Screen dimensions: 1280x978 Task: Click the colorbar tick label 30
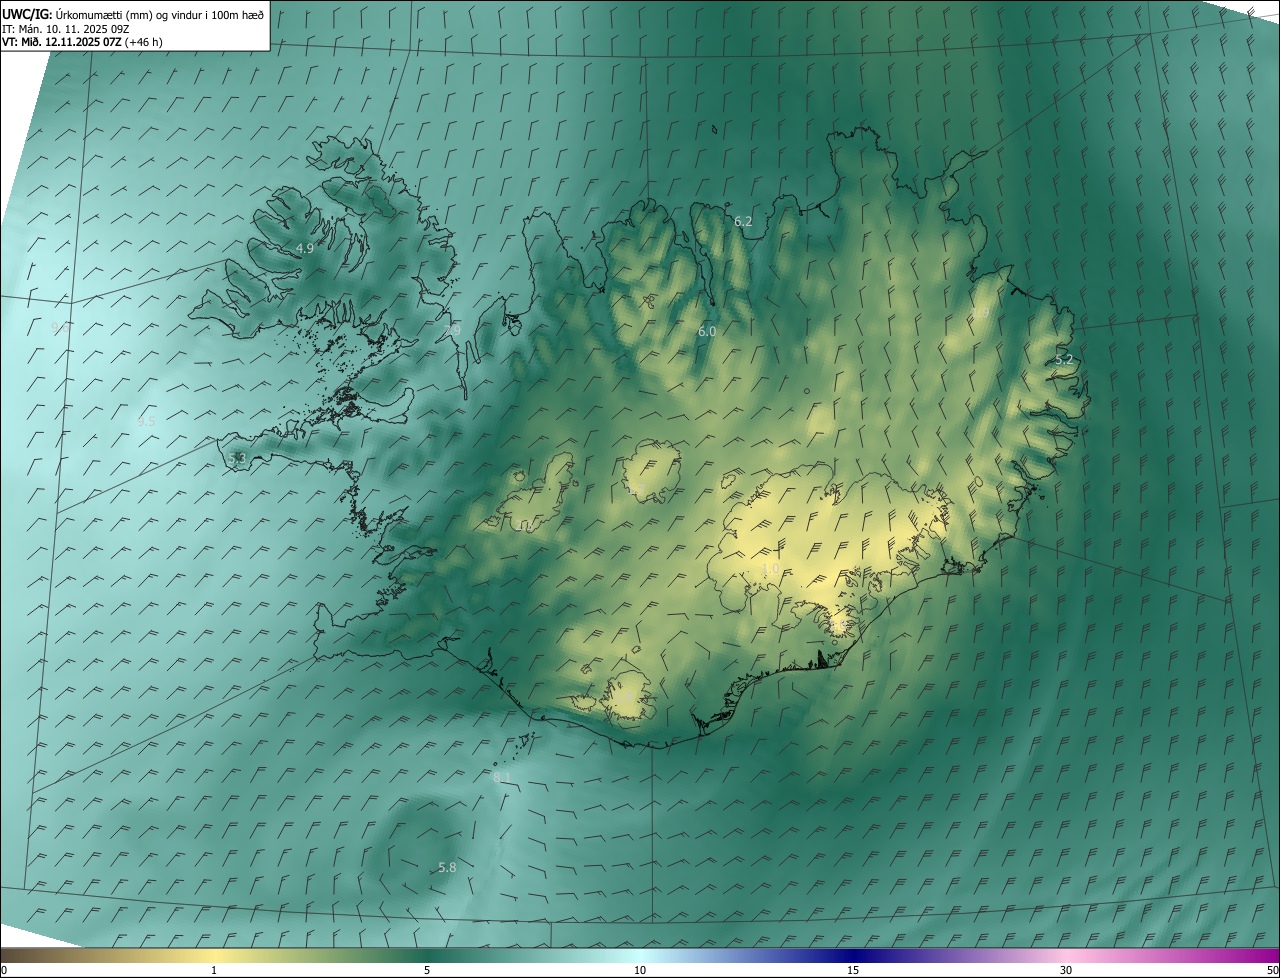click(1066, 970)
